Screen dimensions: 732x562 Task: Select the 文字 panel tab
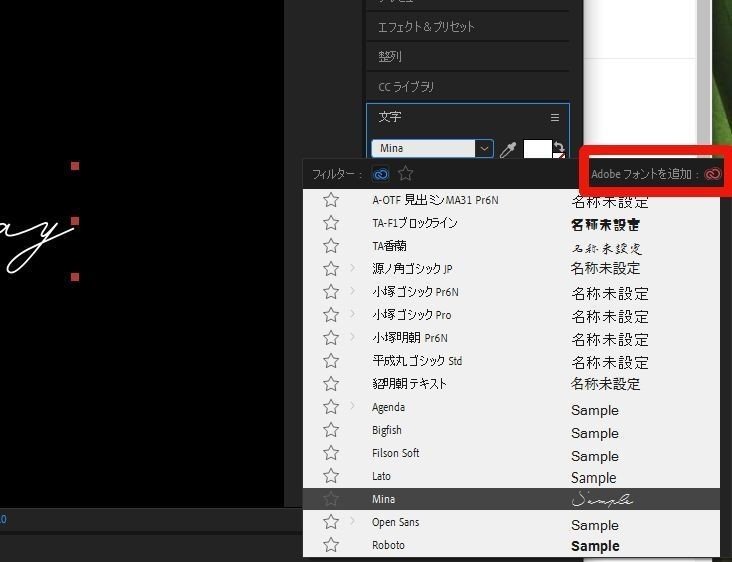390,117
